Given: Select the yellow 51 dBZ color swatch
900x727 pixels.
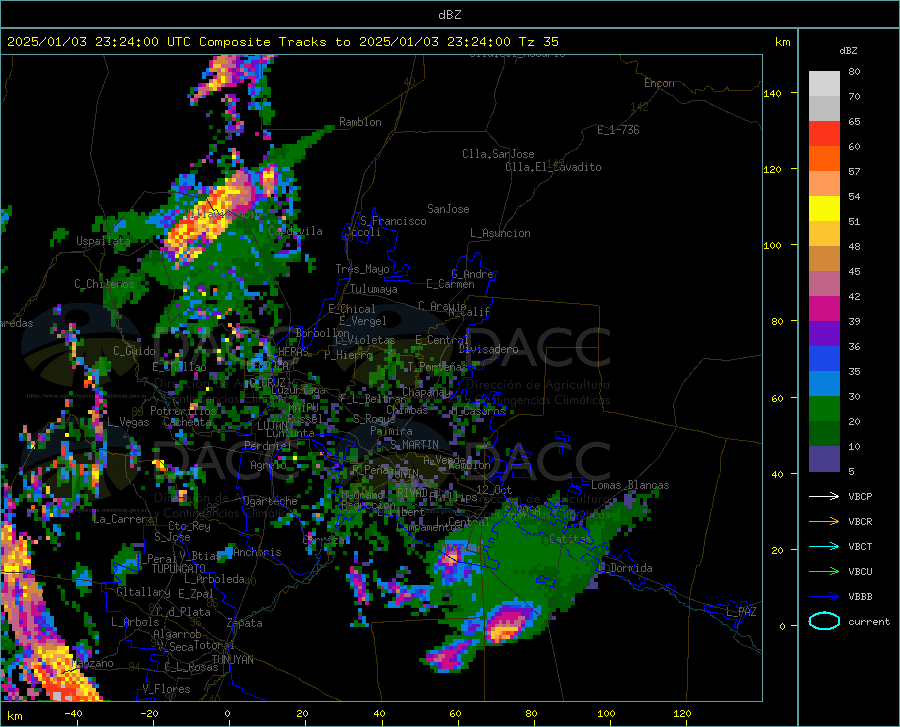Looking at the screenshot, I should tap(824, 209).
